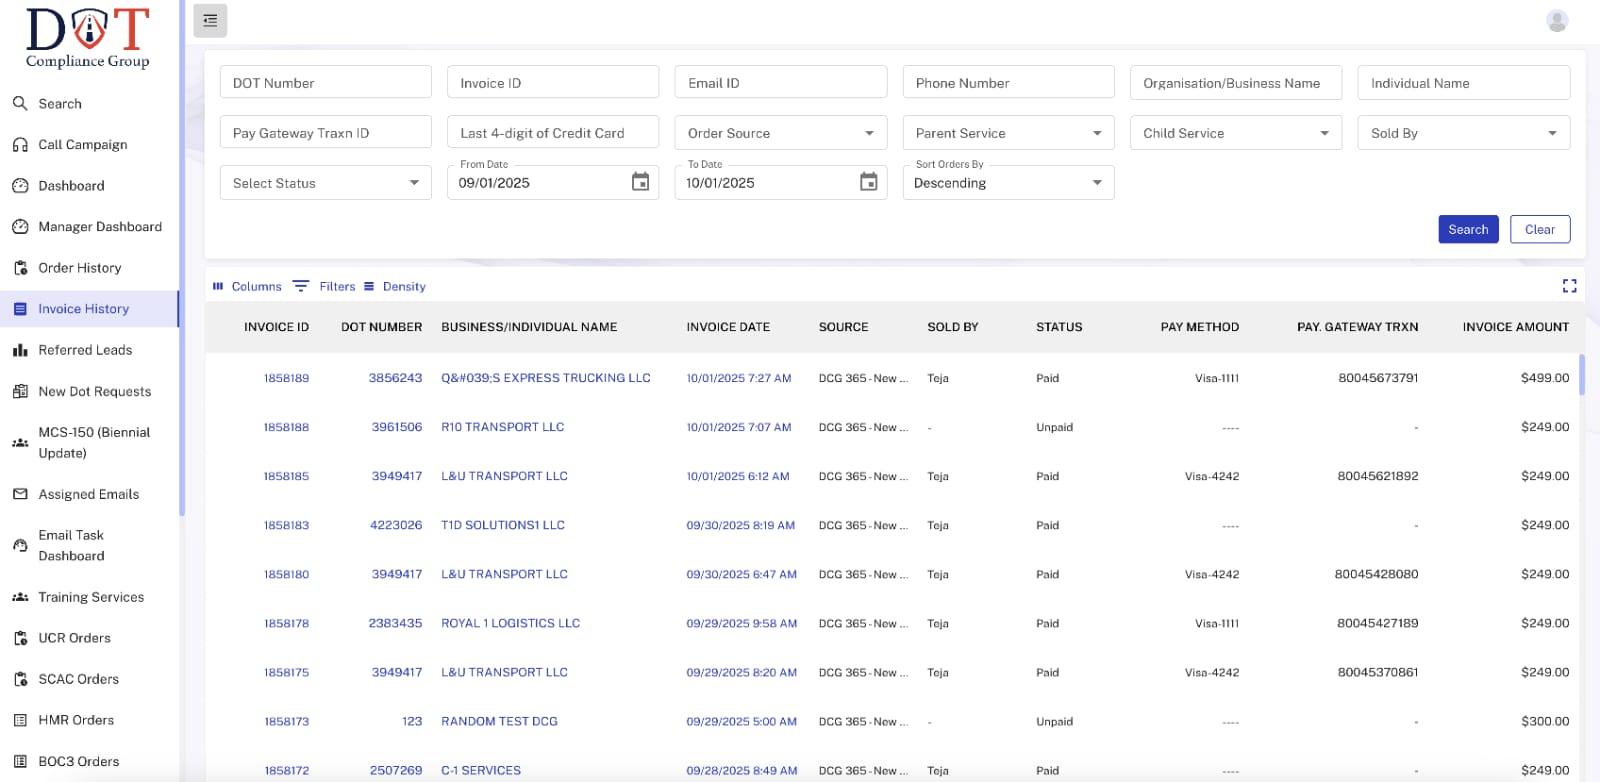The width and height of the screenshot is (1600, 782).
Task: Click the DOT Number input field
Action: point(325,83)
